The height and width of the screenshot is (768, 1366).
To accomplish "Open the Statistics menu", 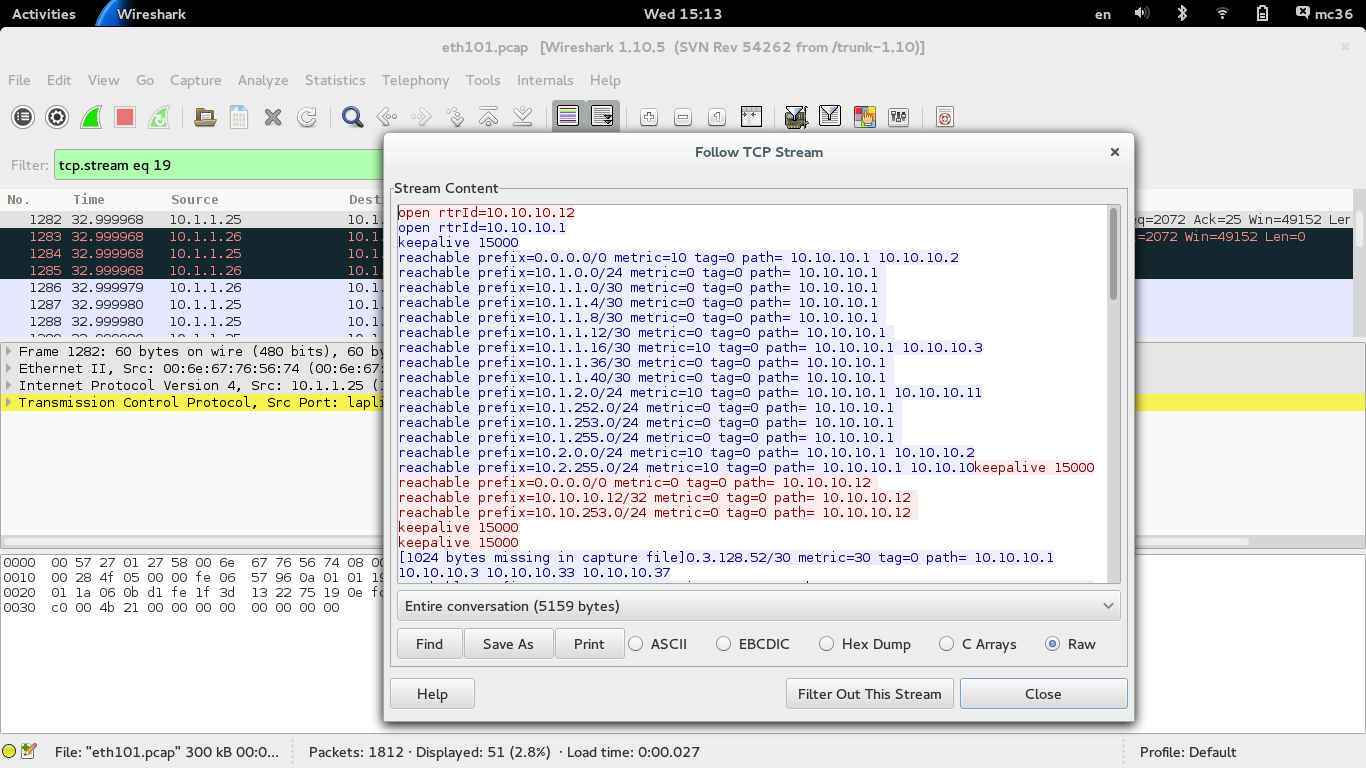I will (335, 80).
